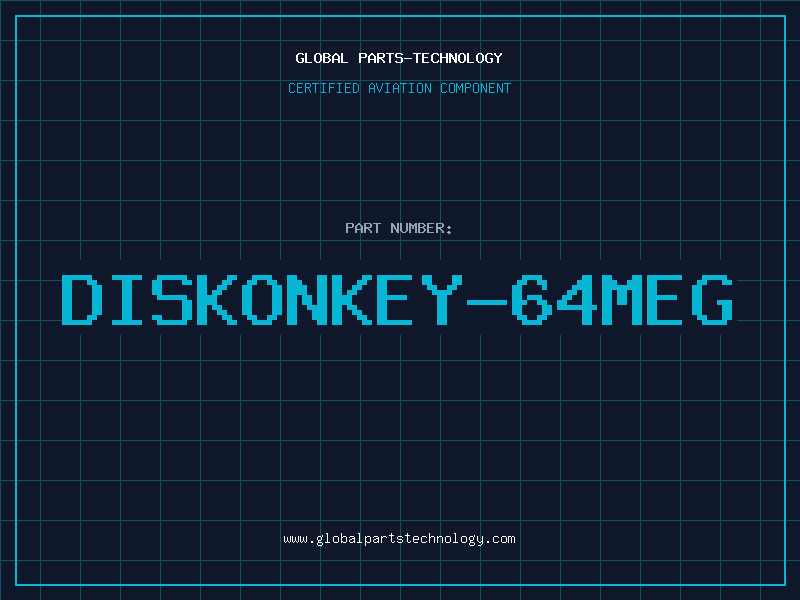Click the final letter G of 64MEG
The image size is (800, 600).
pos(713,300)
